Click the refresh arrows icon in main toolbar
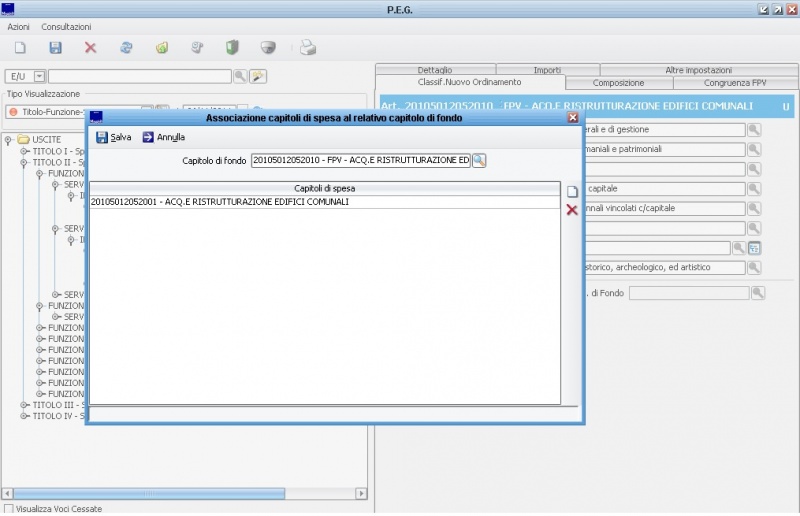Screen dimensions: 800x516 pos(126,48)
